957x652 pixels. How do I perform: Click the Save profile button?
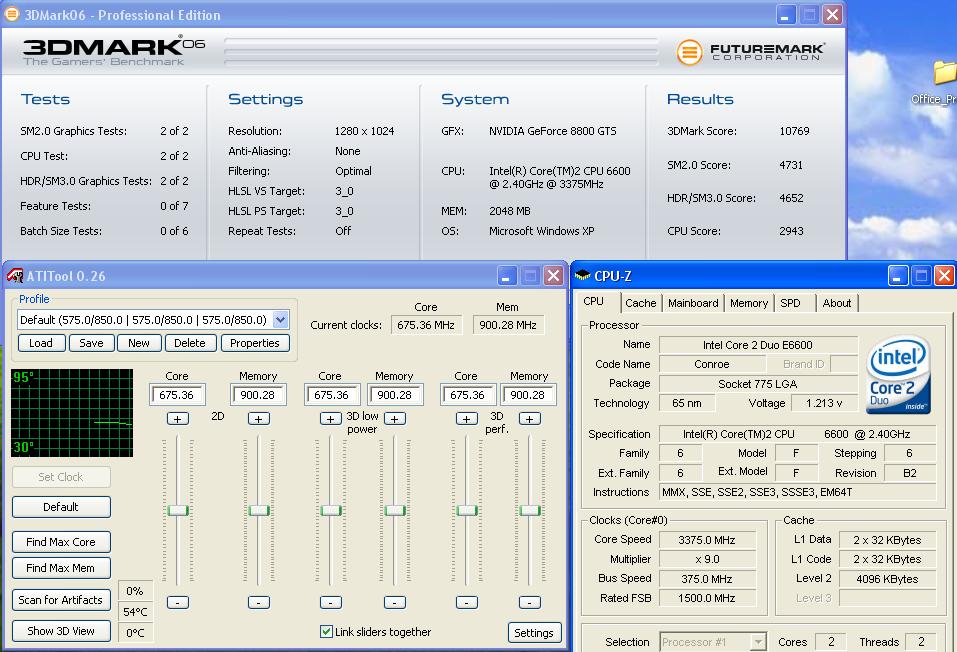[92, 343]
